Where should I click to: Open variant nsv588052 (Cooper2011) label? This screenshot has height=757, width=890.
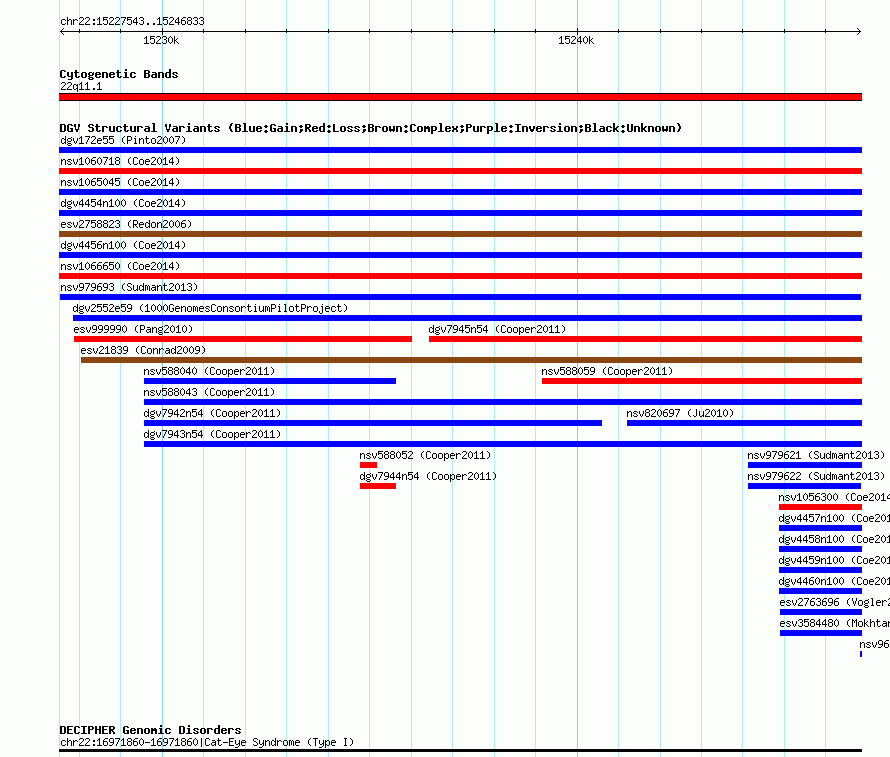coord(425,455)
